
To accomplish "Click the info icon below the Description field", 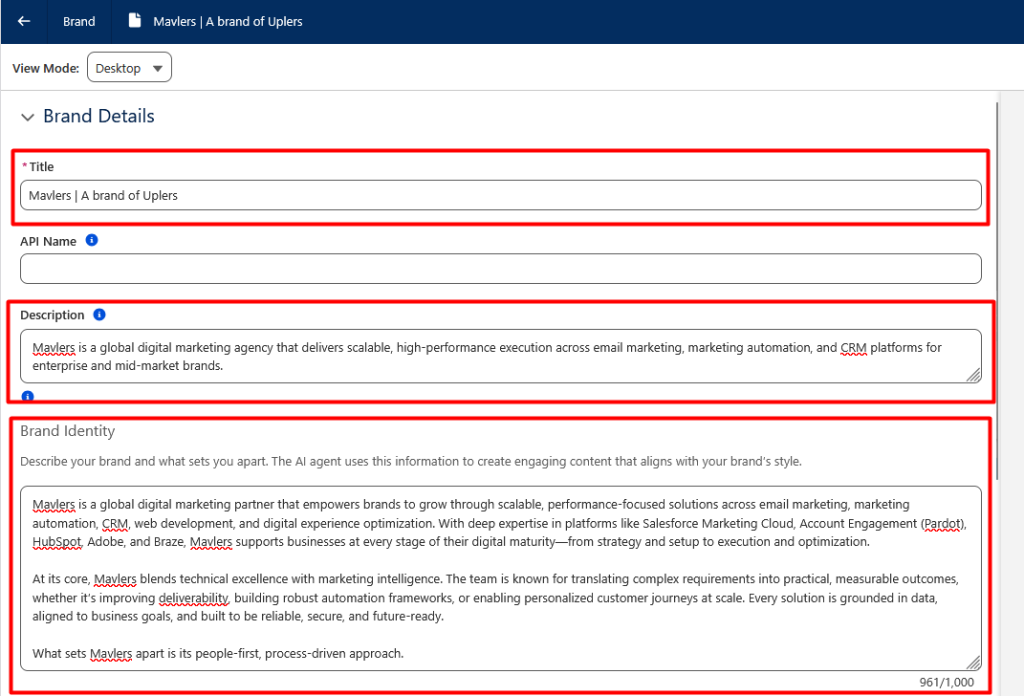I will tap(27, 396).
